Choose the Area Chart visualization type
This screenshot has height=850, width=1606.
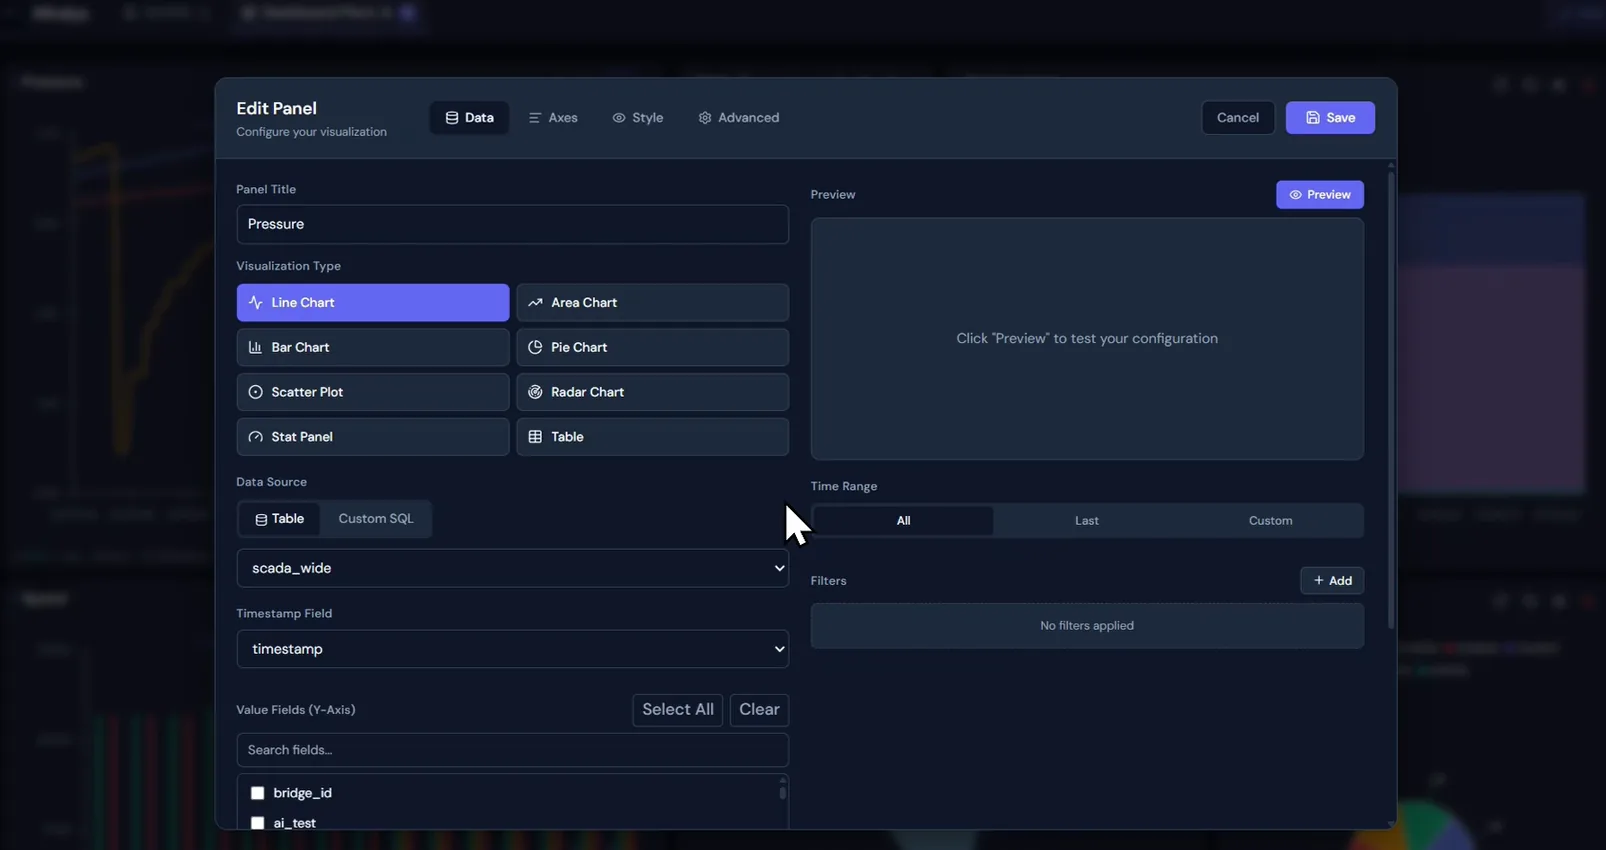pos(652,302)
